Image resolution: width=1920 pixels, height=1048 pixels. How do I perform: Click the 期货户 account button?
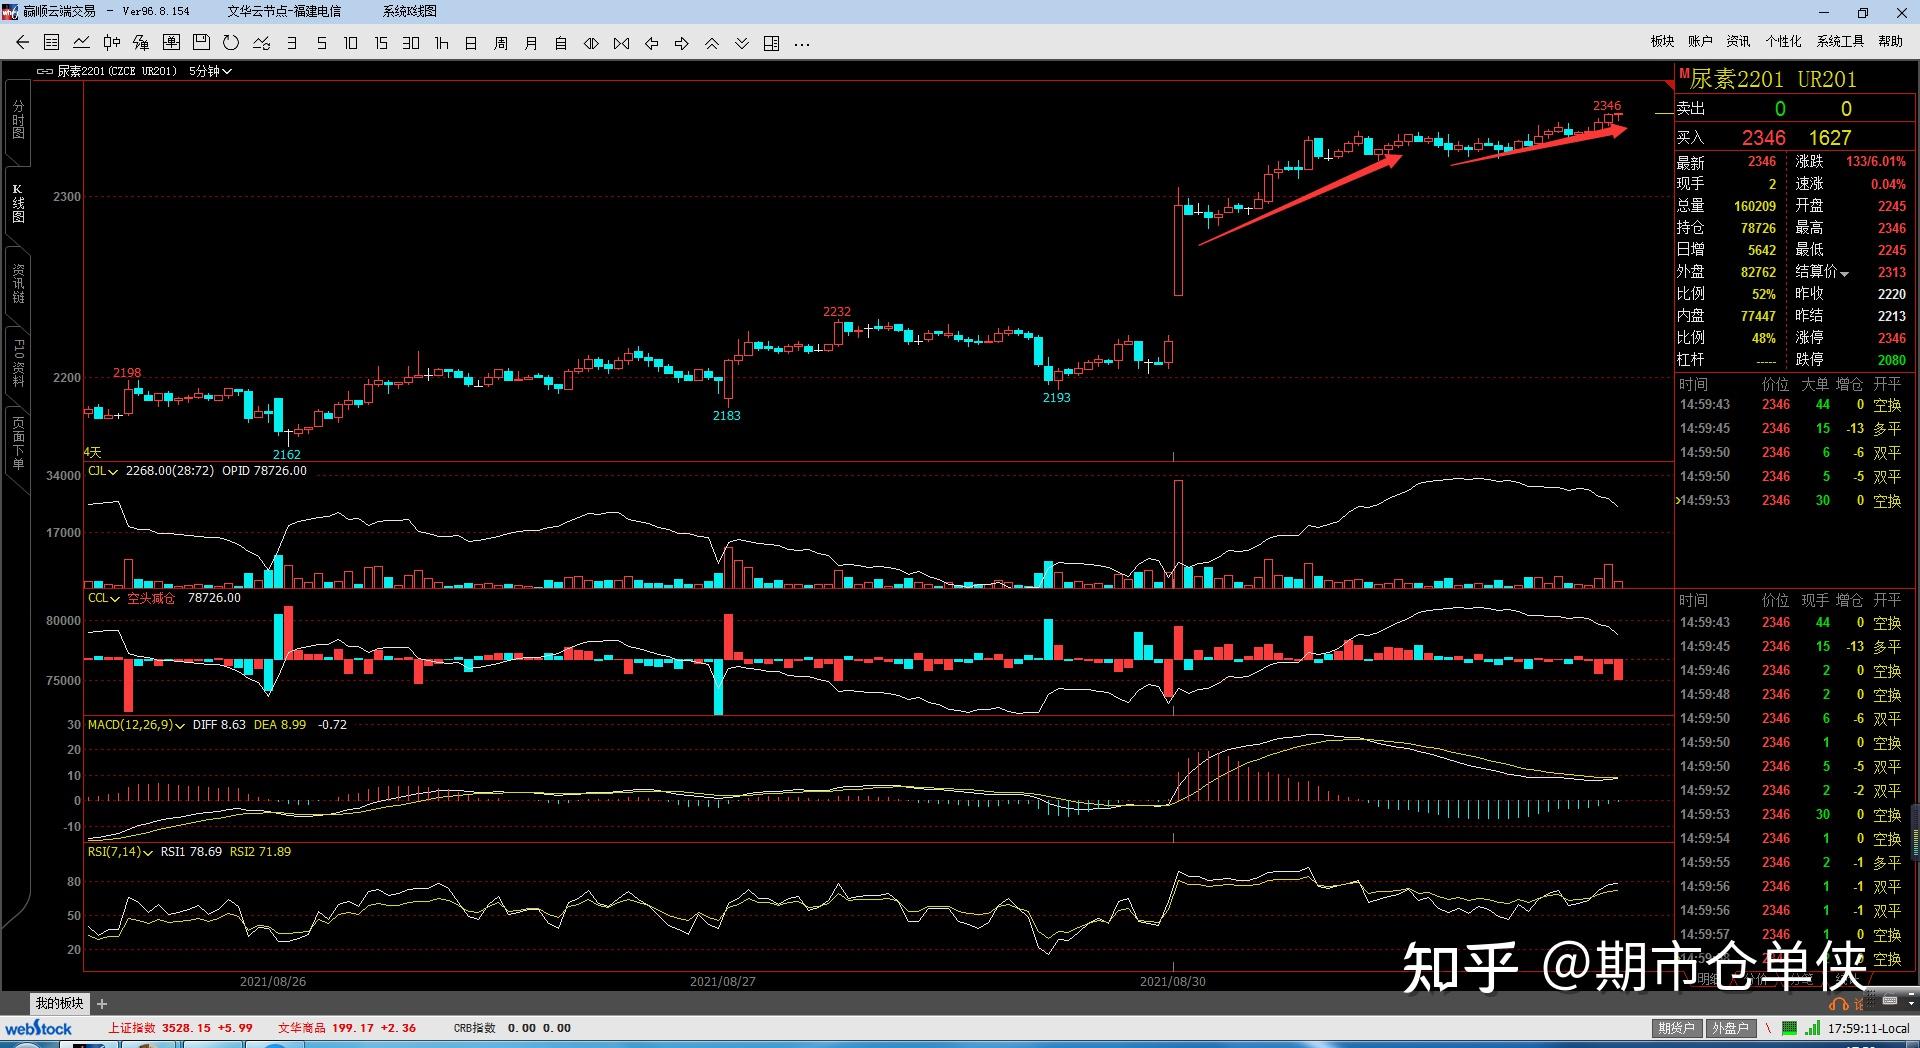(x=1676, y=1028)
